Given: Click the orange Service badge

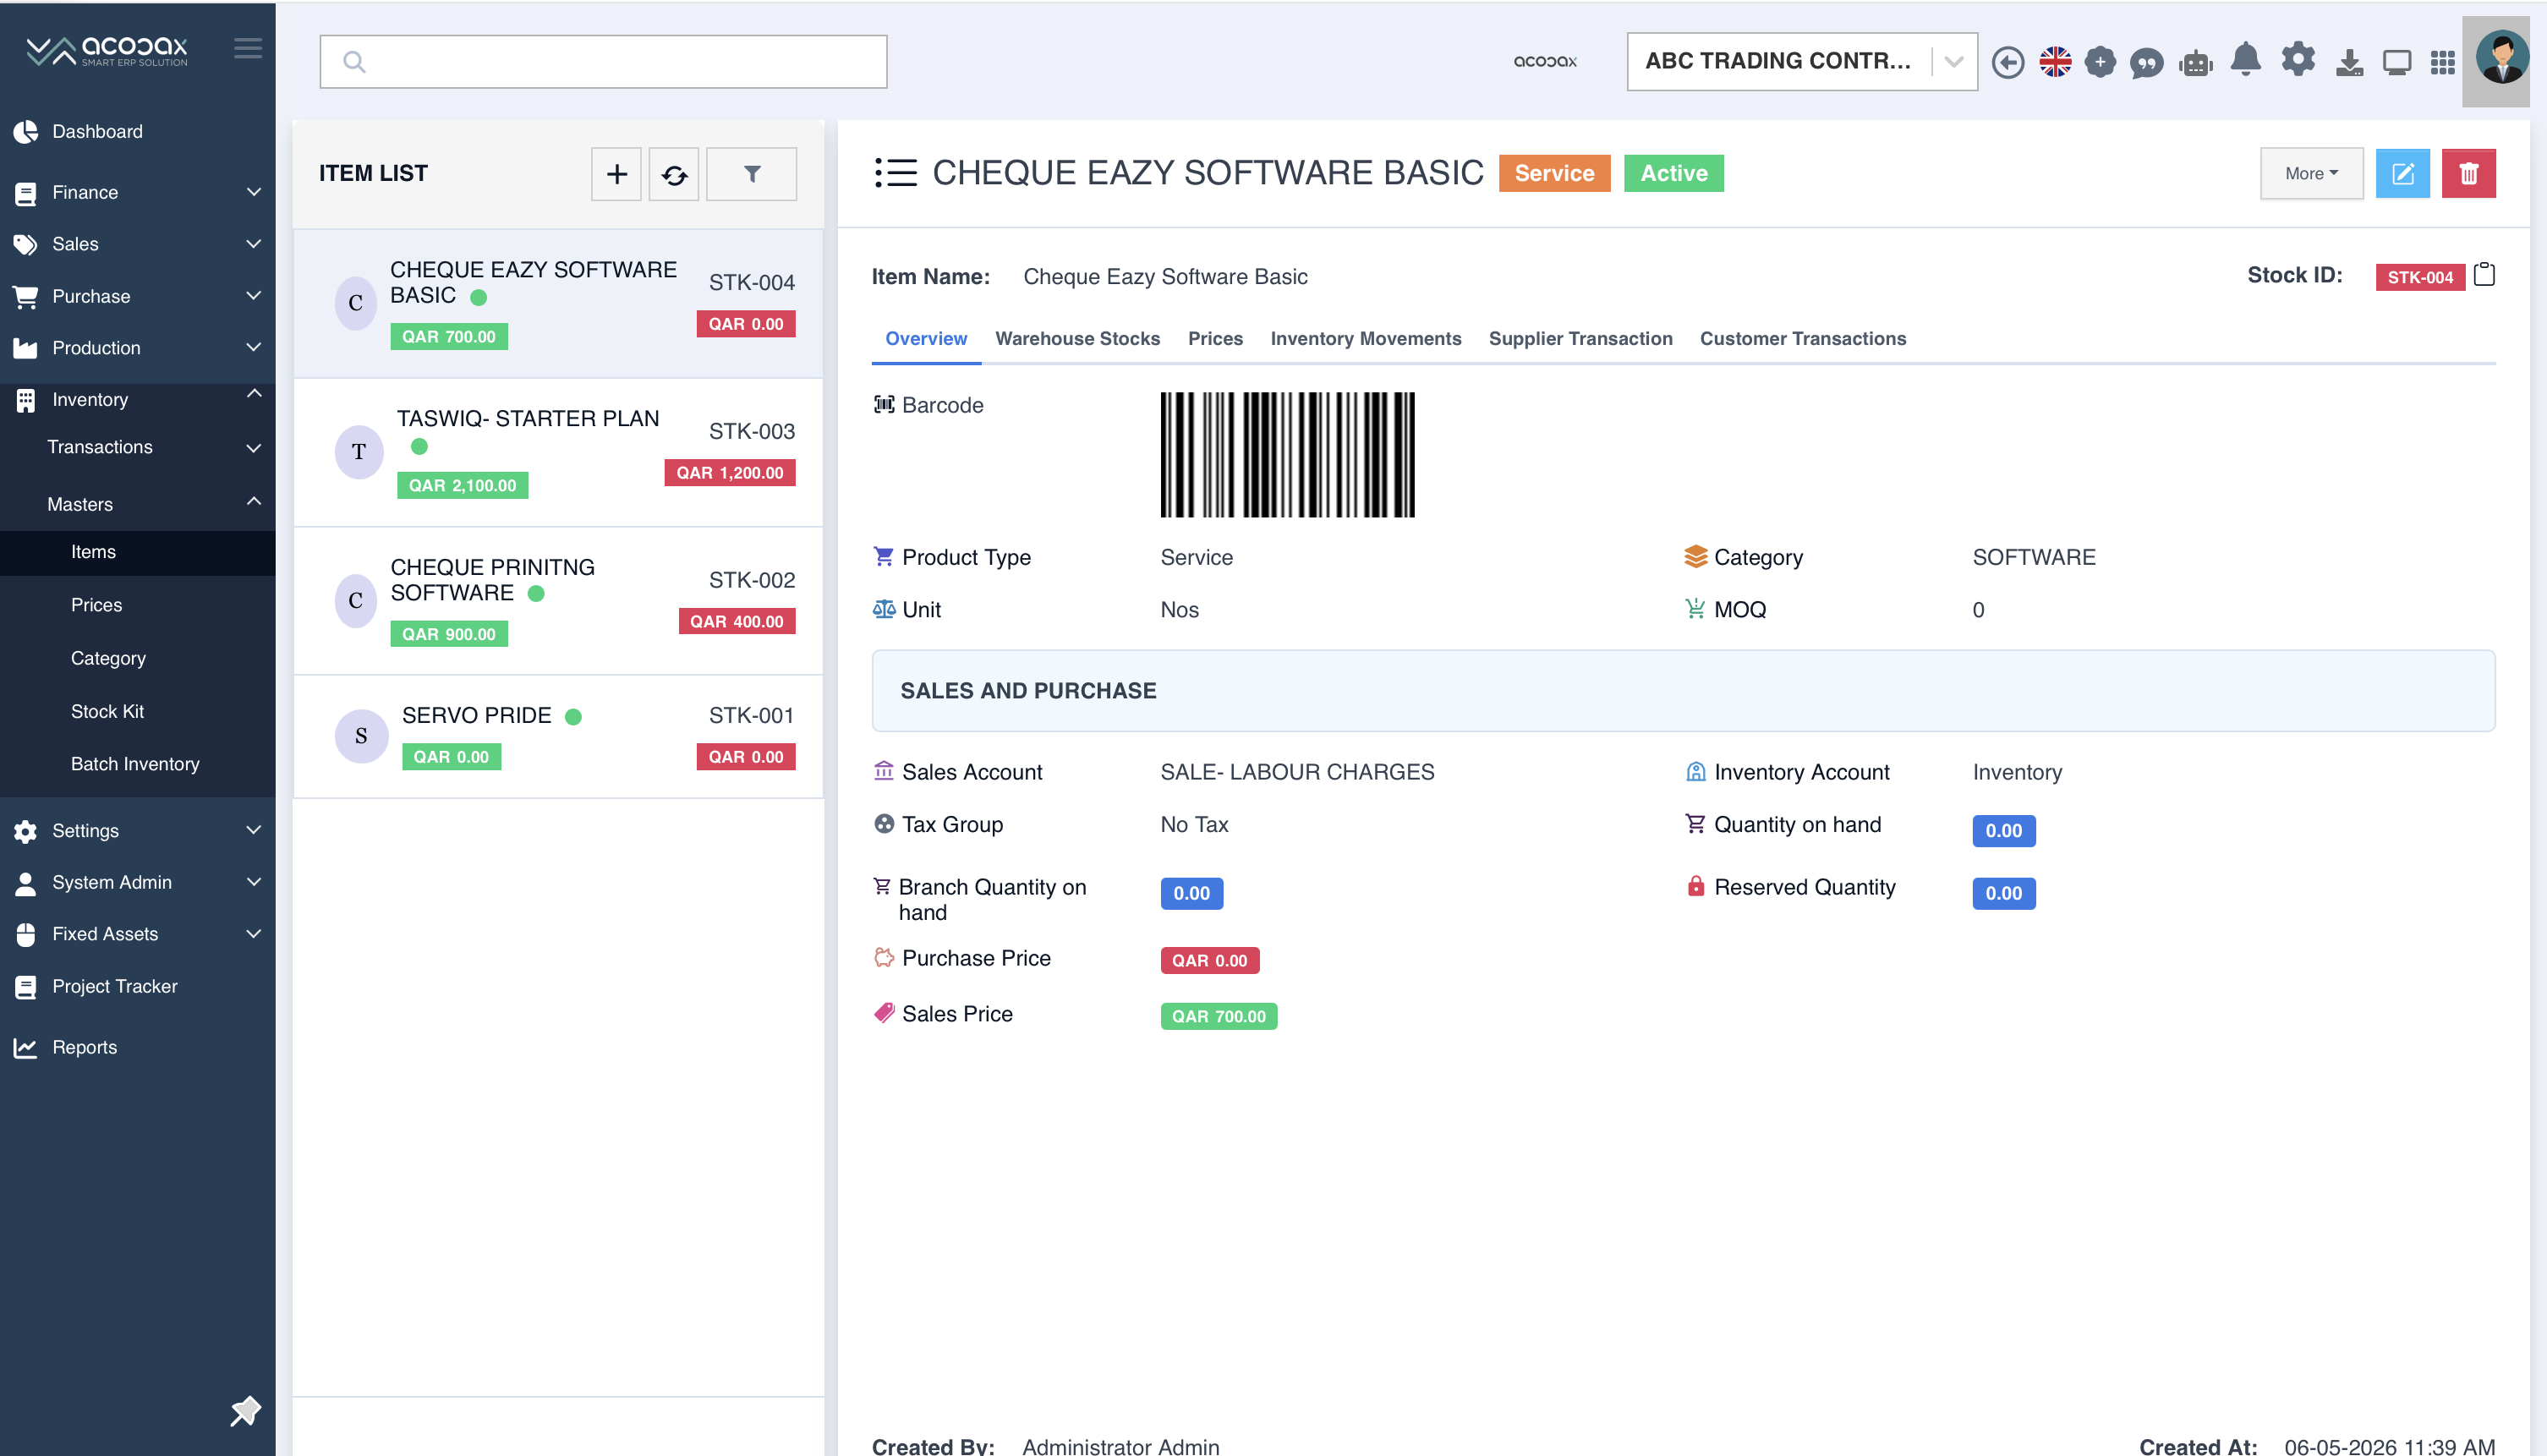Looking at the screenshot, I should point(1554,174).
